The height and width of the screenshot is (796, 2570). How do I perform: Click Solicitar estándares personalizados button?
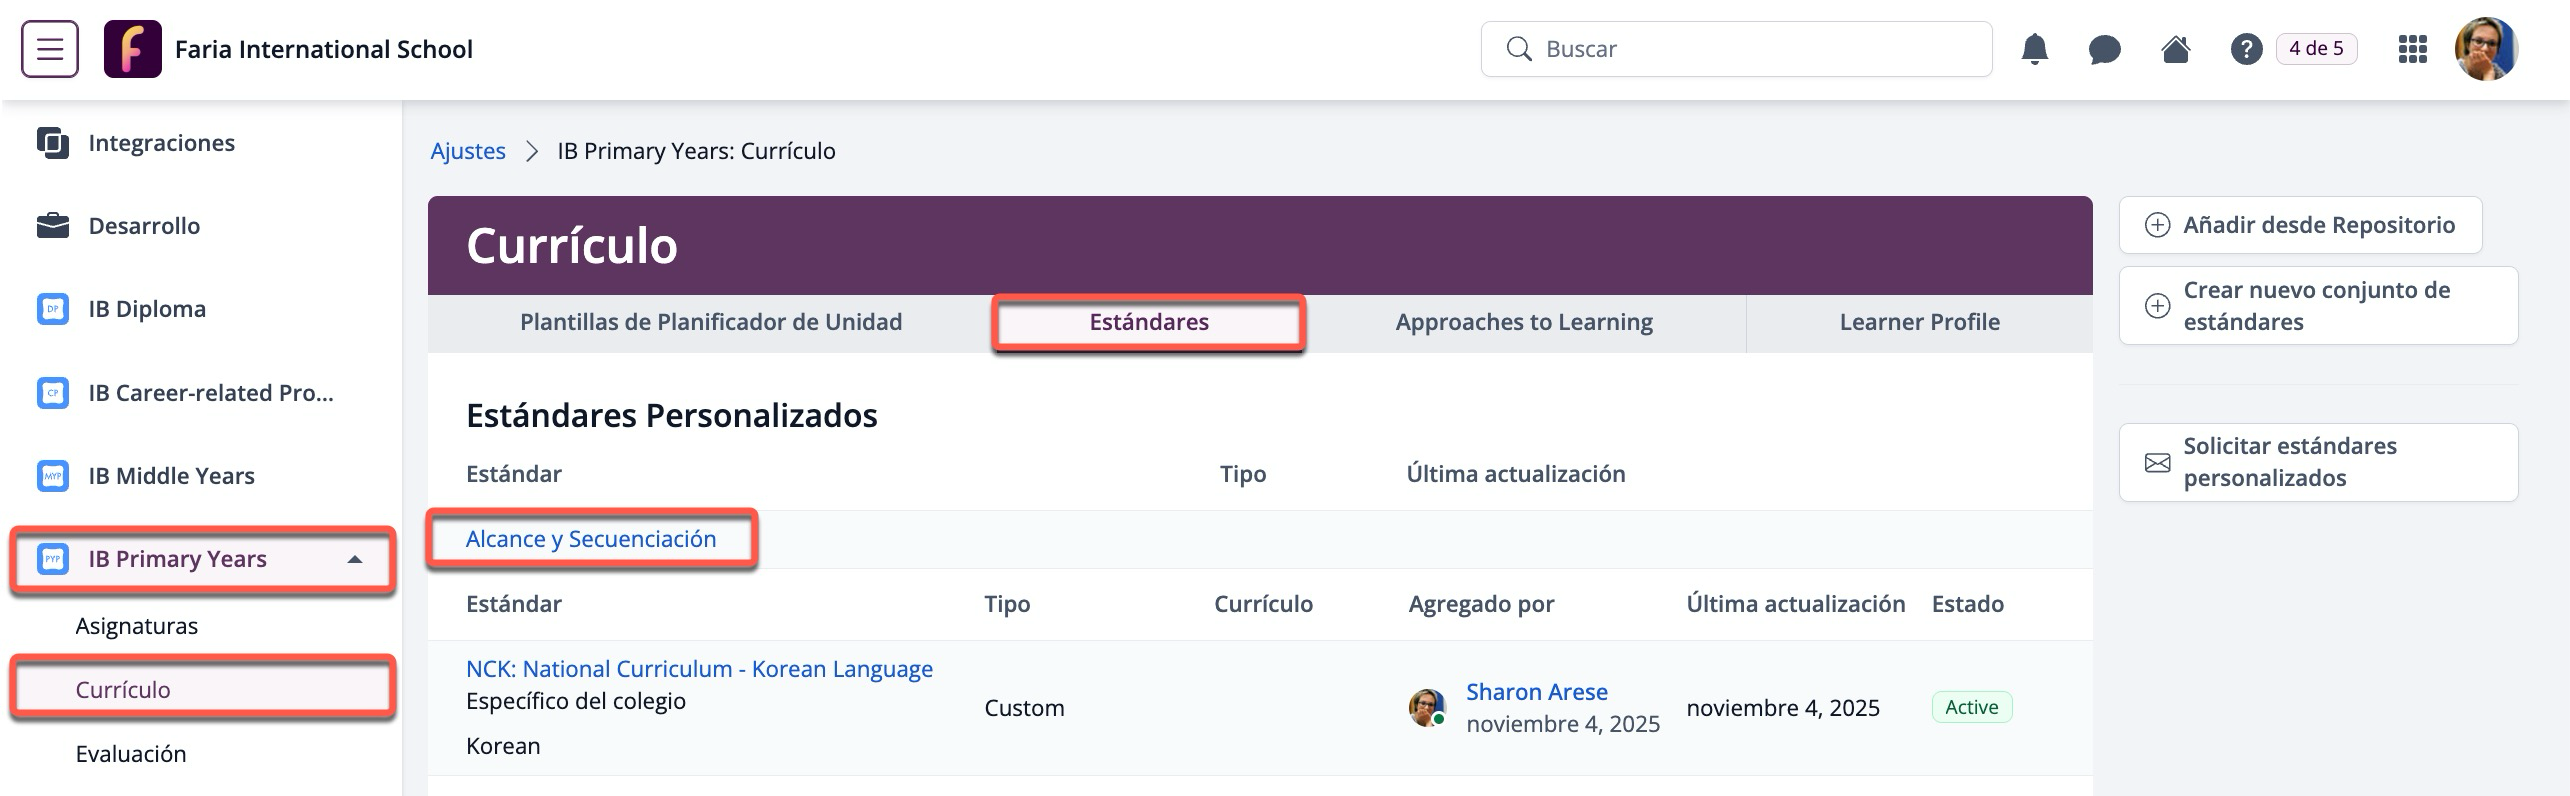(2318, 462)
